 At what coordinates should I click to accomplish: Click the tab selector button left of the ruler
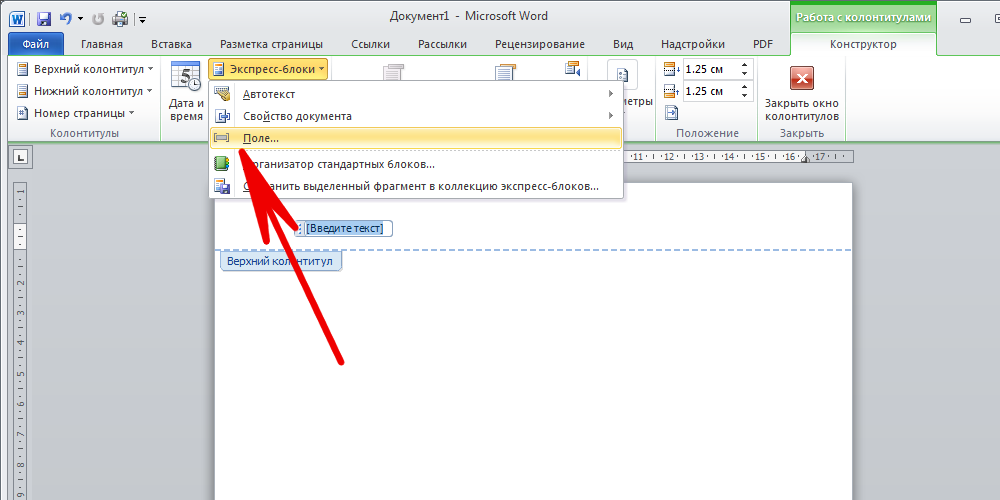(x=20, y=157)
